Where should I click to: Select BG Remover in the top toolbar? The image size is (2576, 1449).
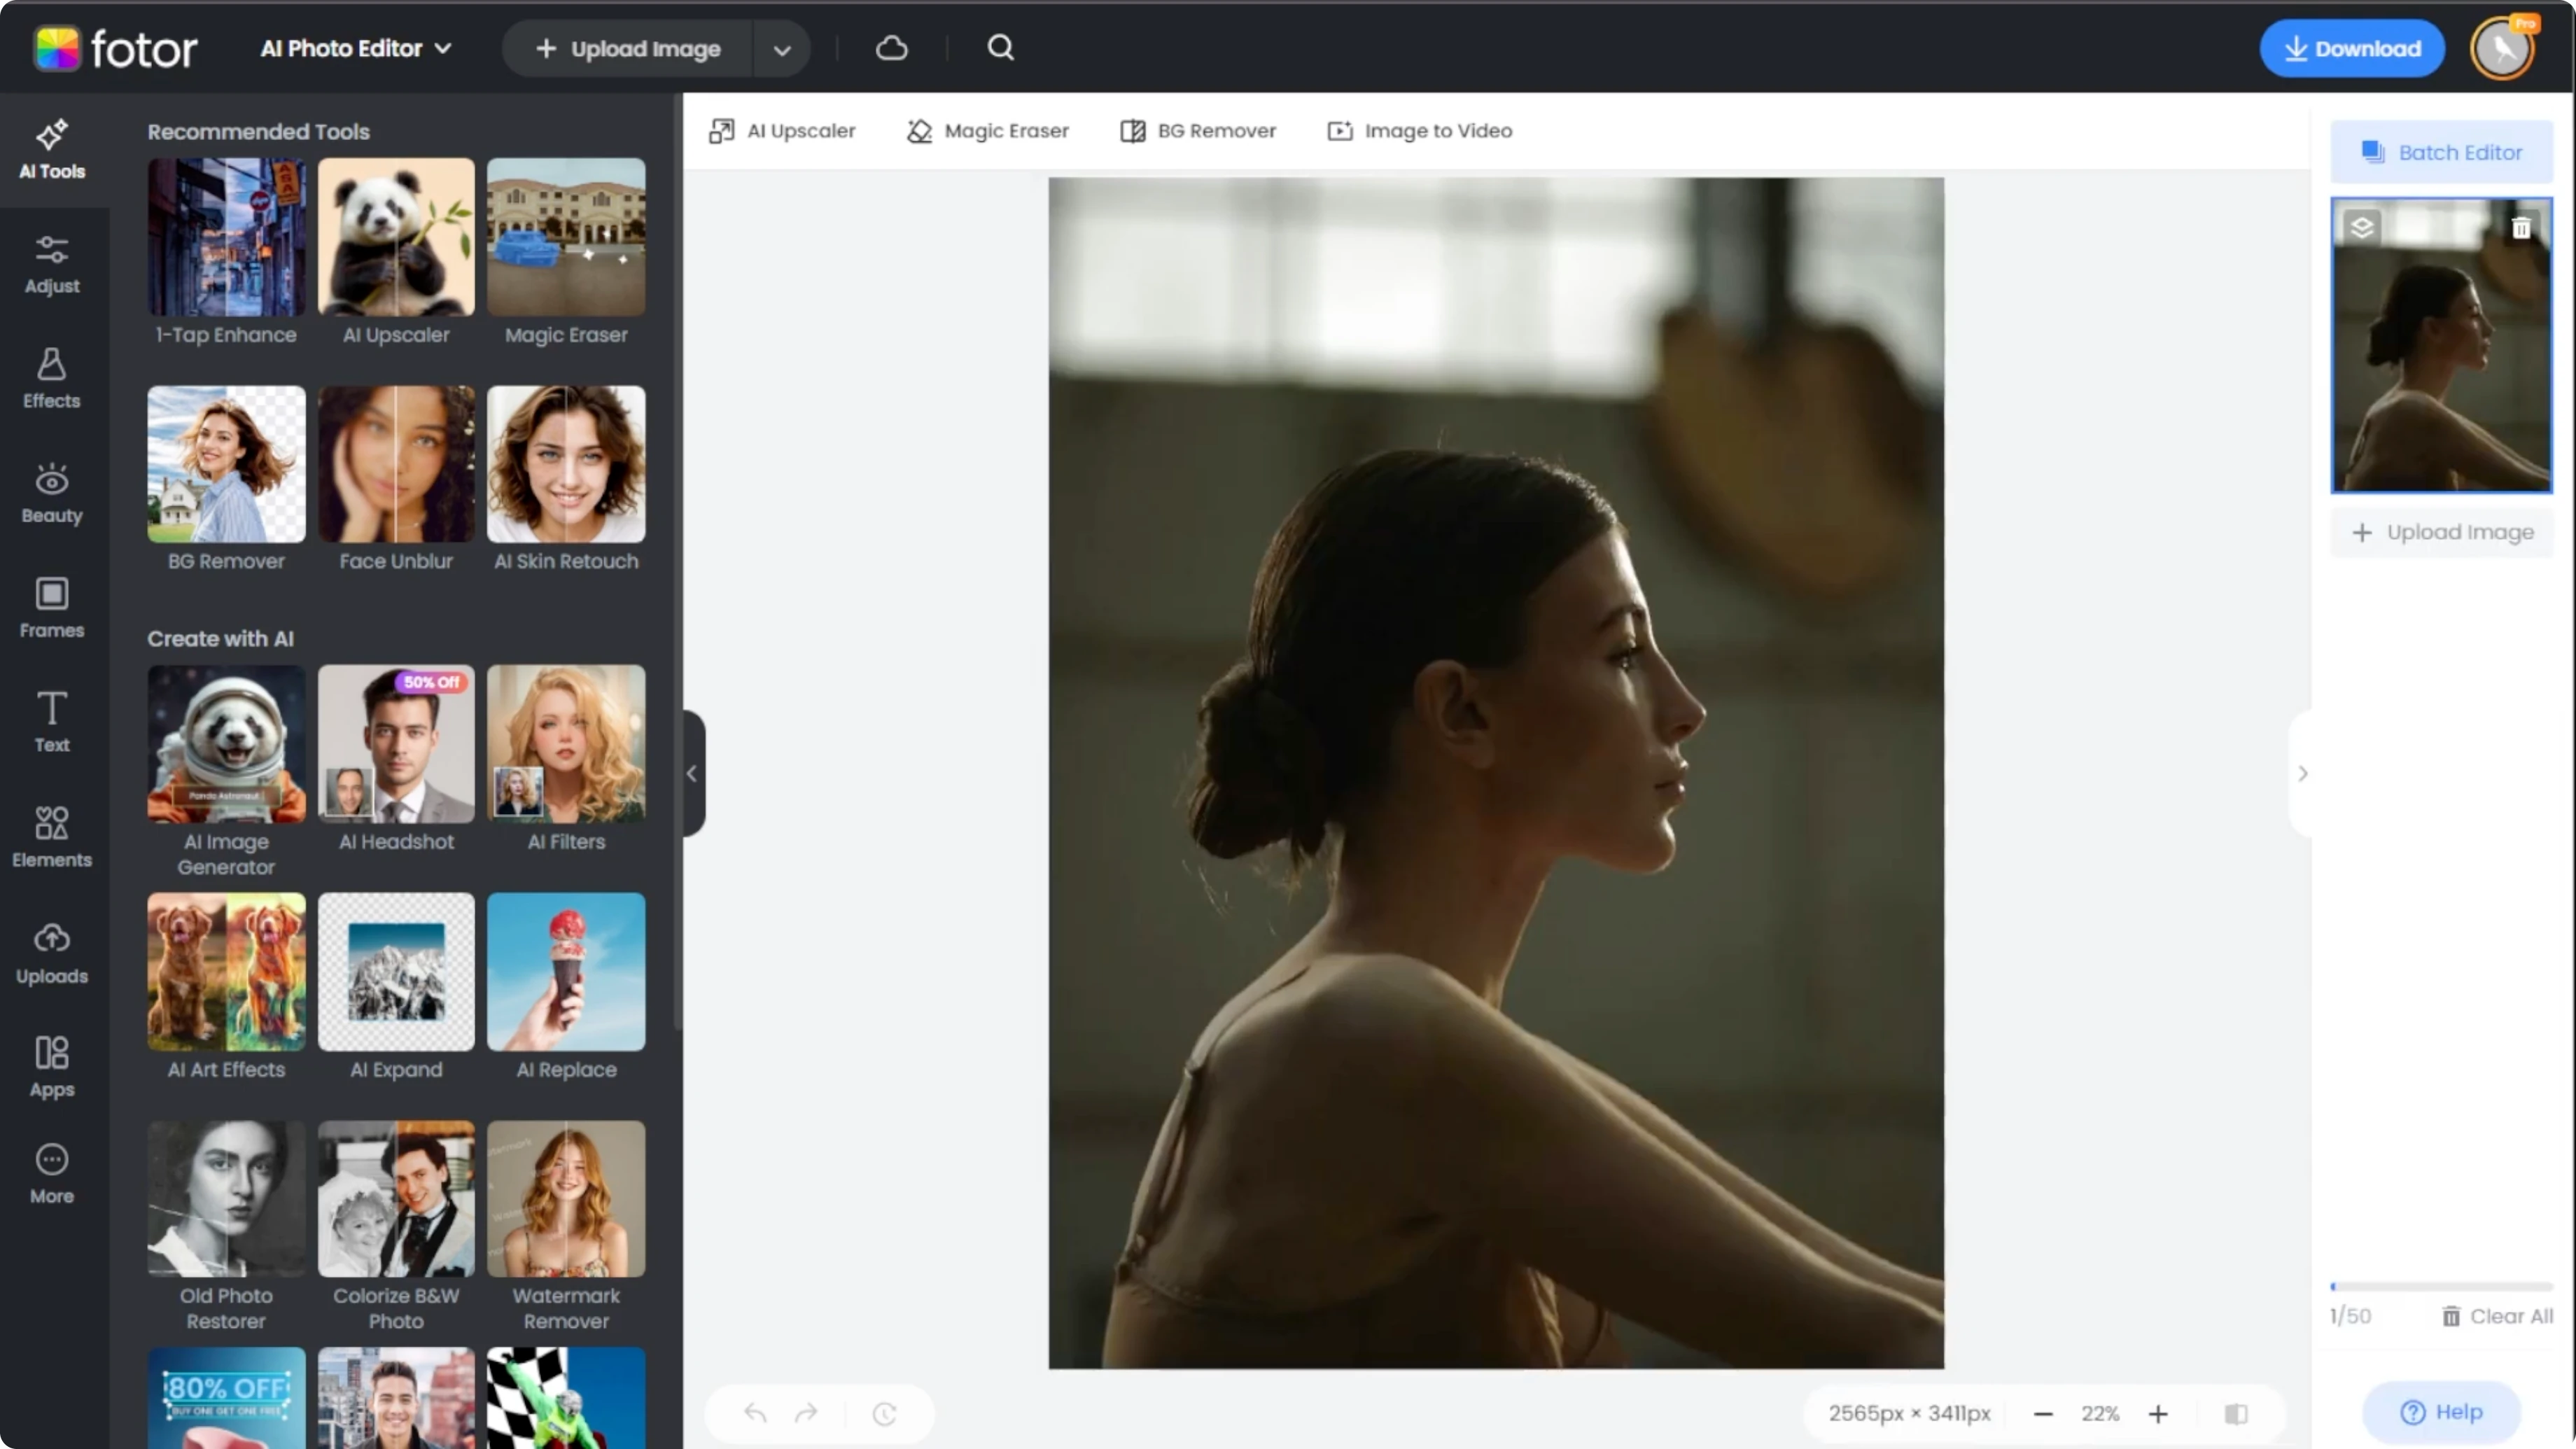coord(1198,131)
